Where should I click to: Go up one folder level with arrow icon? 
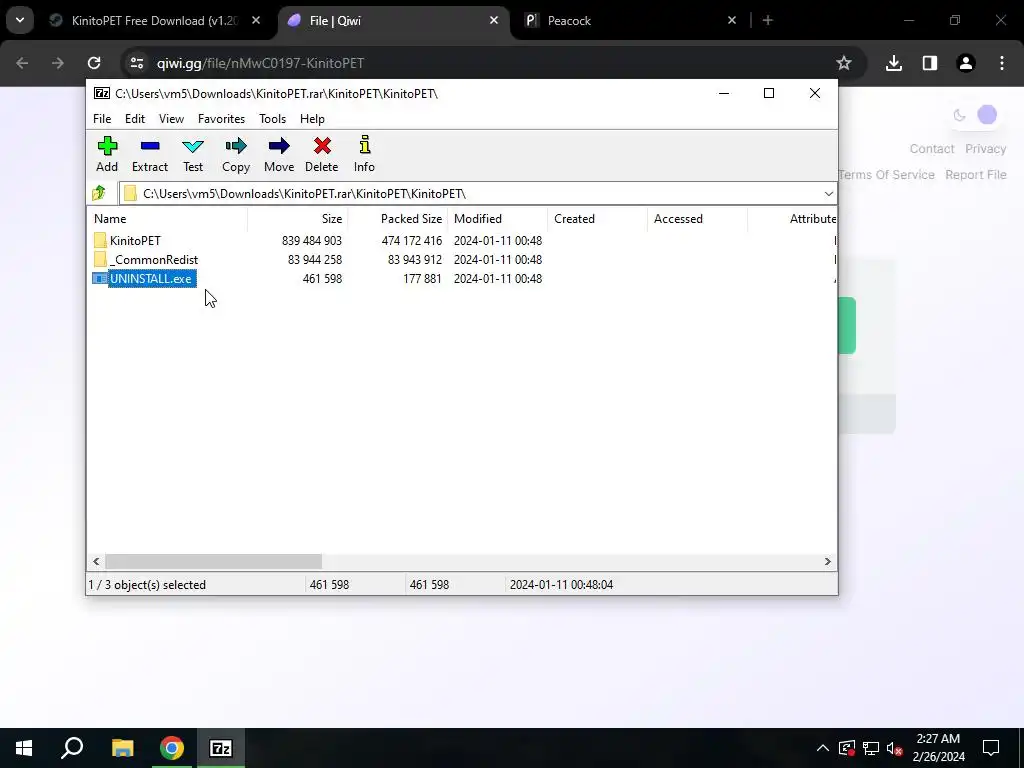coord(99,193)
